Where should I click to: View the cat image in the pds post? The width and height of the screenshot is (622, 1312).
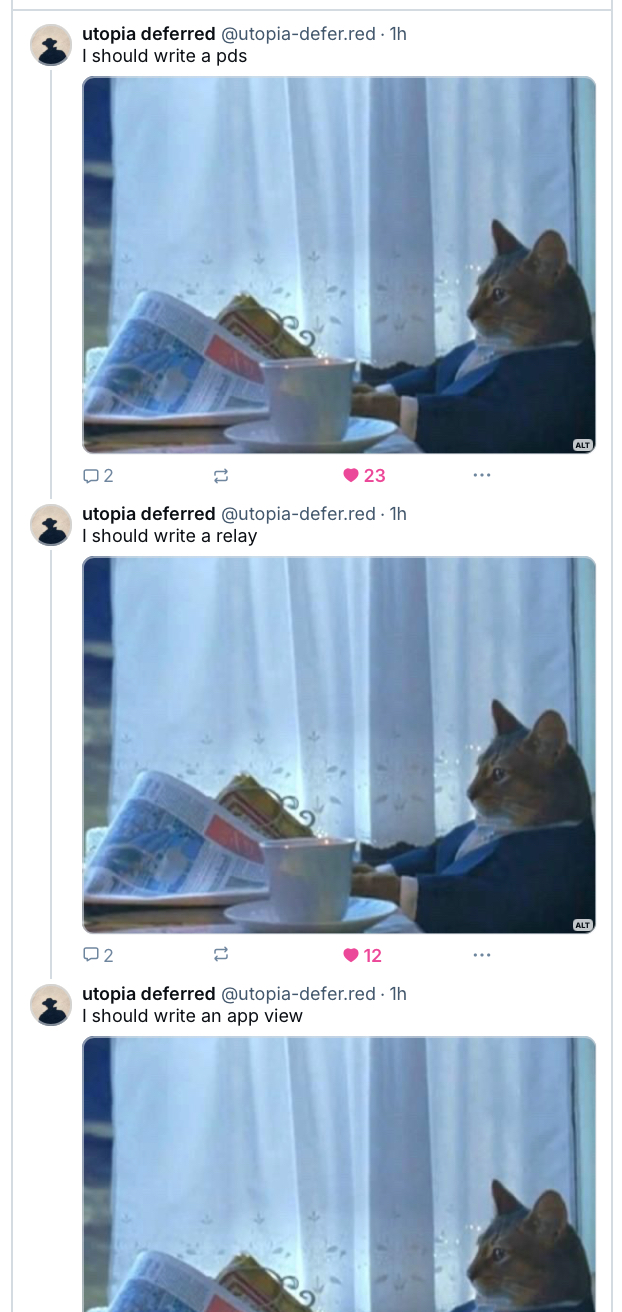click(x=339, y=265)
